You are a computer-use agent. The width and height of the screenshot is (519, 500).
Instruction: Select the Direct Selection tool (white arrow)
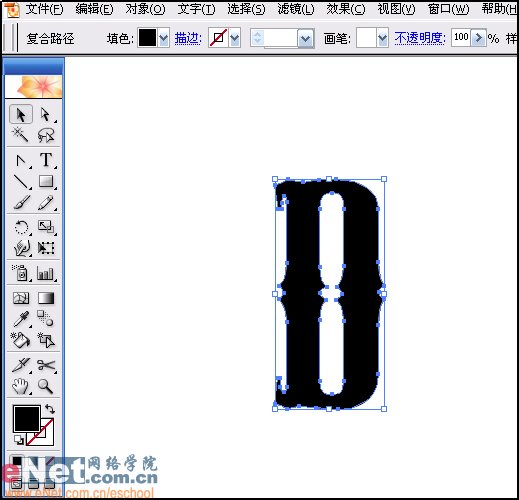click(x=46, y=114)
